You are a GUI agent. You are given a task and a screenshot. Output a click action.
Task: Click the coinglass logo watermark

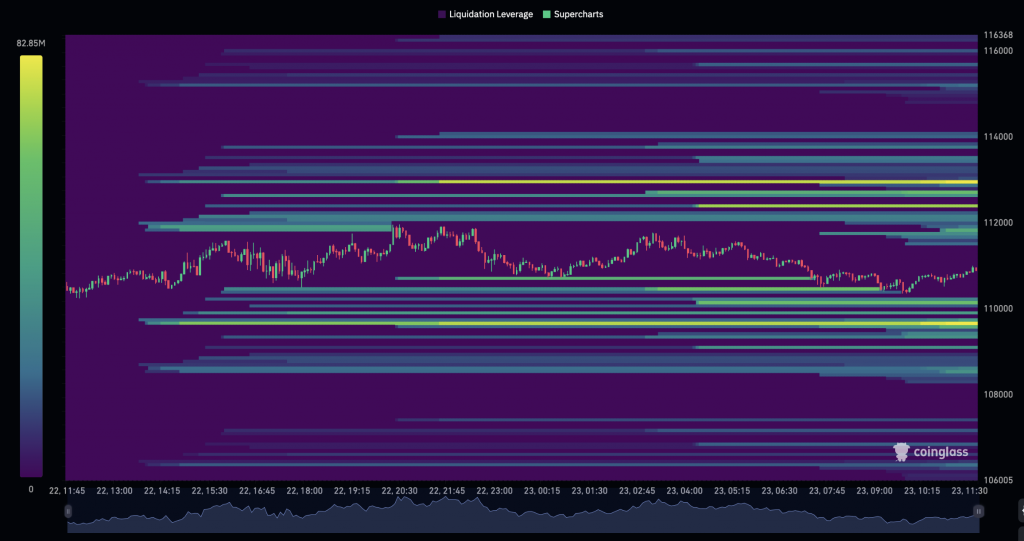(x=931, y=452)
